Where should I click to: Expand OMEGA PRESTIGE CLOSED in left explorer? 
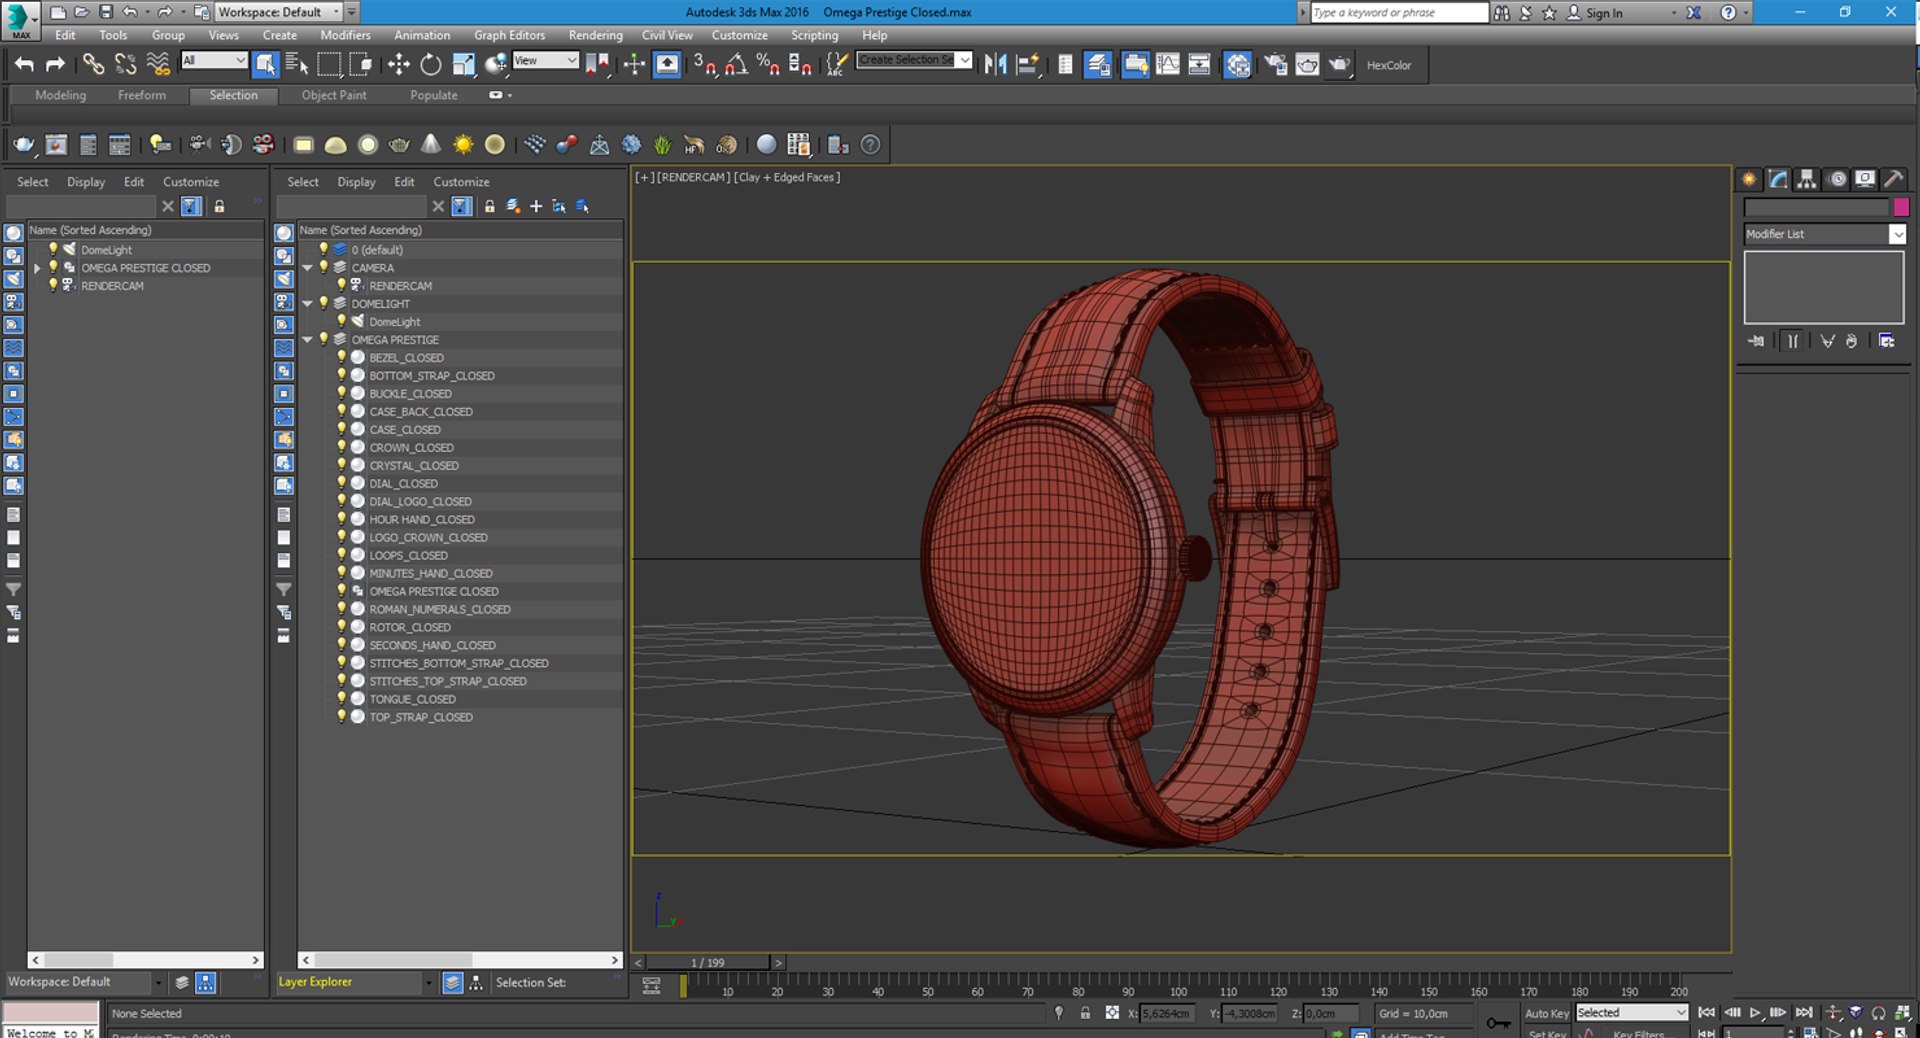pos(38,267)
